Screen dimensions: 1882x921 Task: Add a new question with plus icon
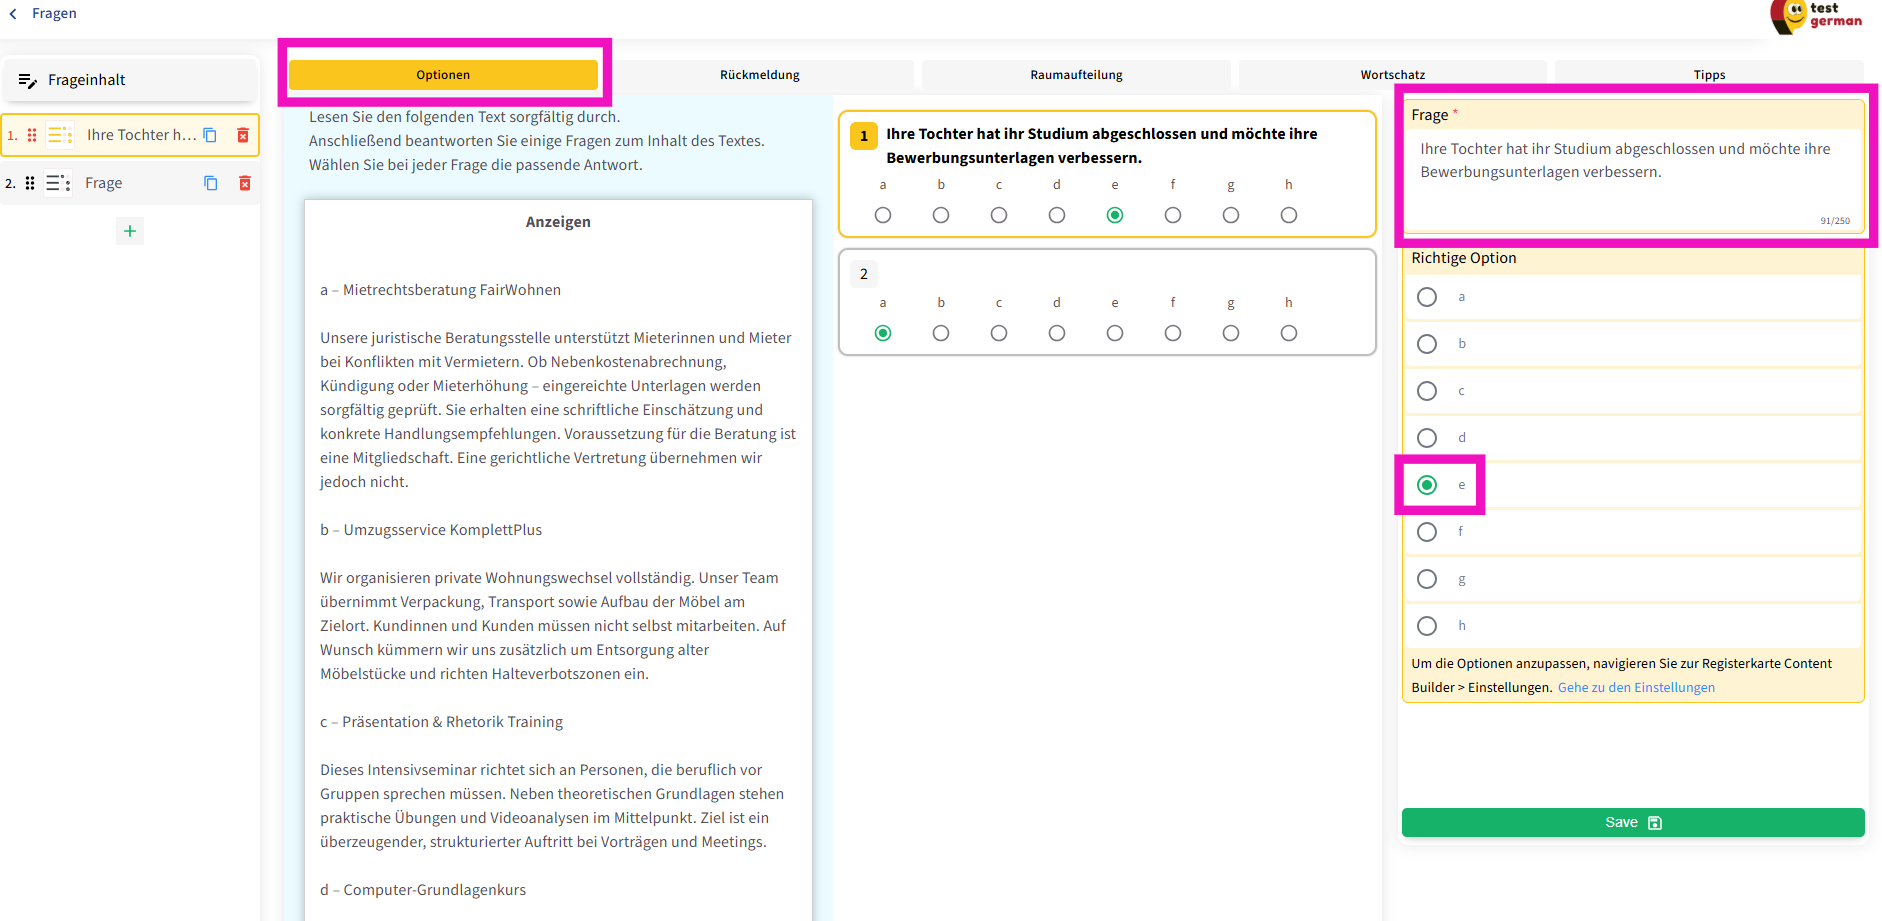tap(130, 231)
